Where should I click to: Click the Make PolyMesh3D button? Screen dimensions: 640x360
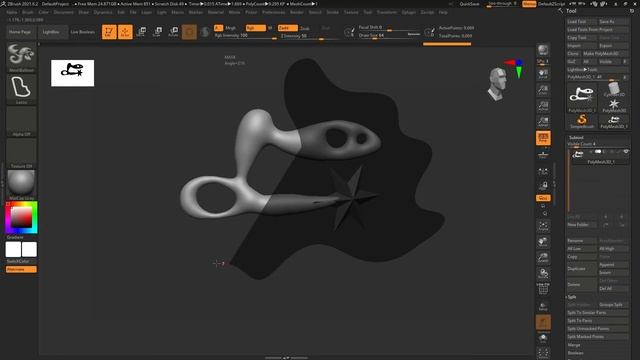click(605, 53)
